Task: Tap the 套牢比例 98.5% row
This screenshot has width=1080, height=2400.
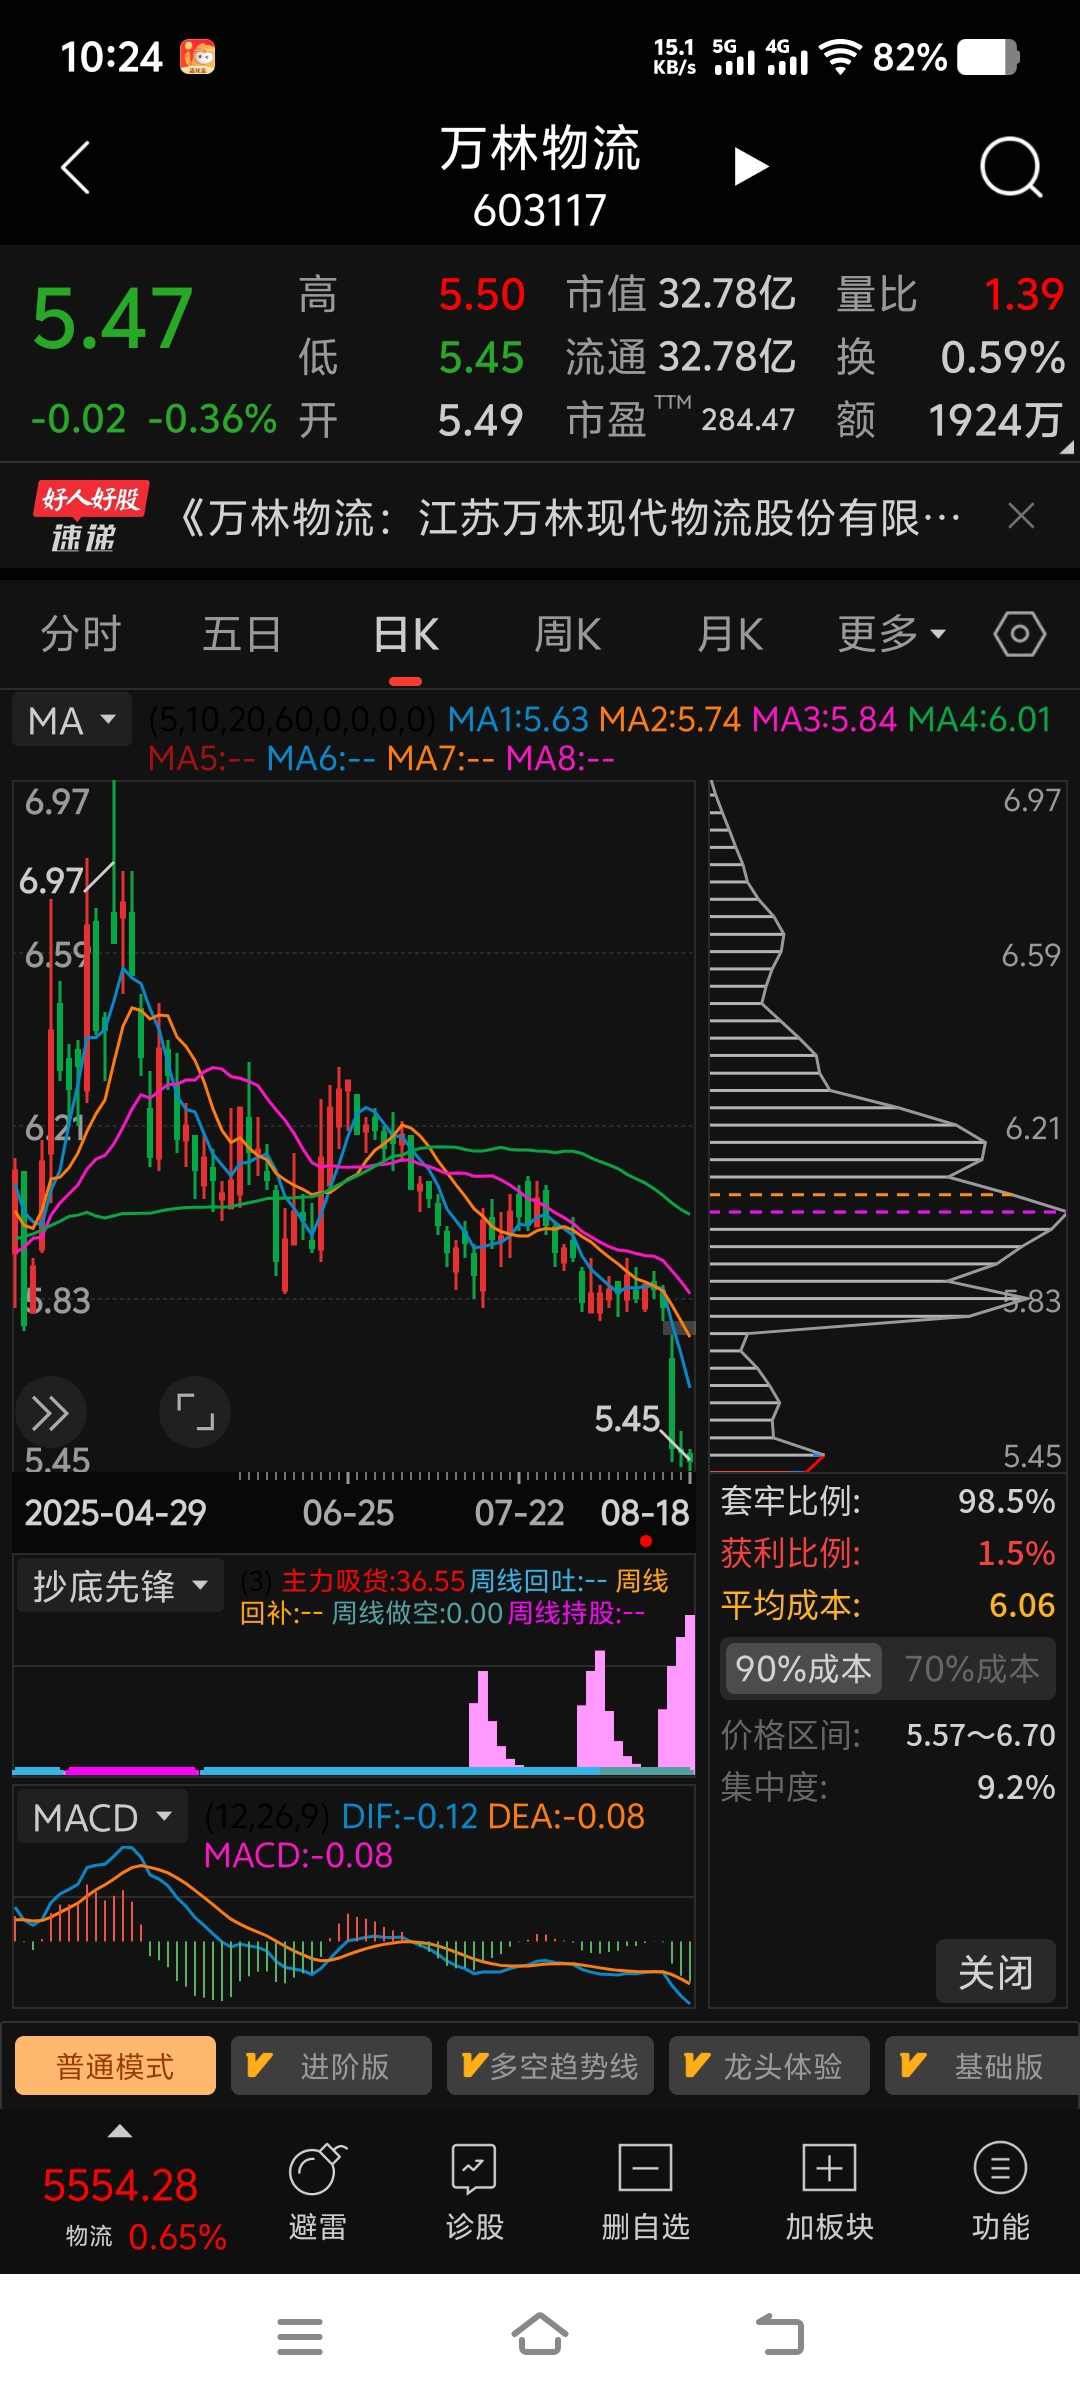Action: point(888,1501)
